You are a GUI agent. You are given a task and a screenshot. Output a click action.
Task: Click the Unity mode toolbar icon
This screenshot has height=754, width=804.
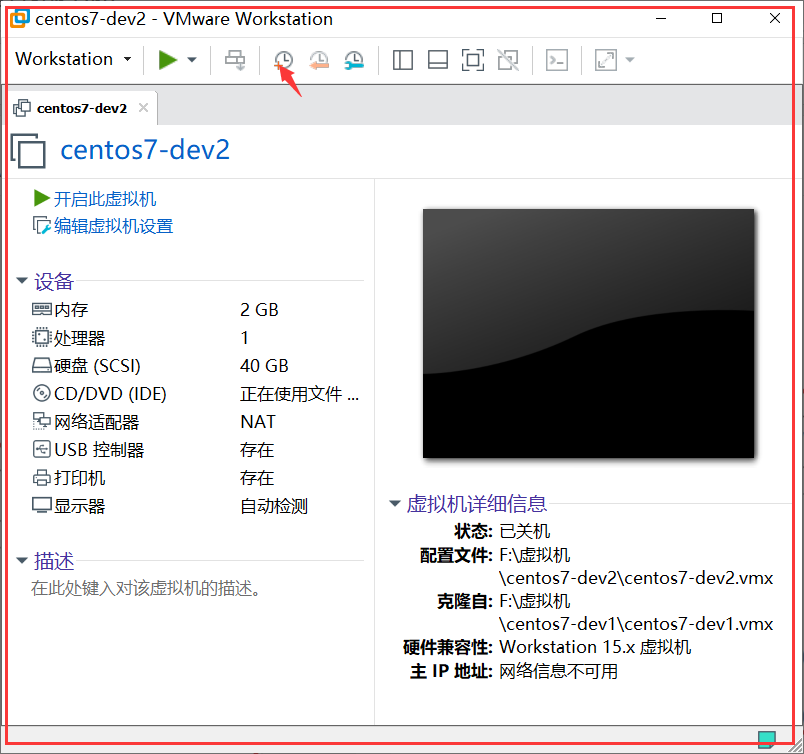(508, 60)
